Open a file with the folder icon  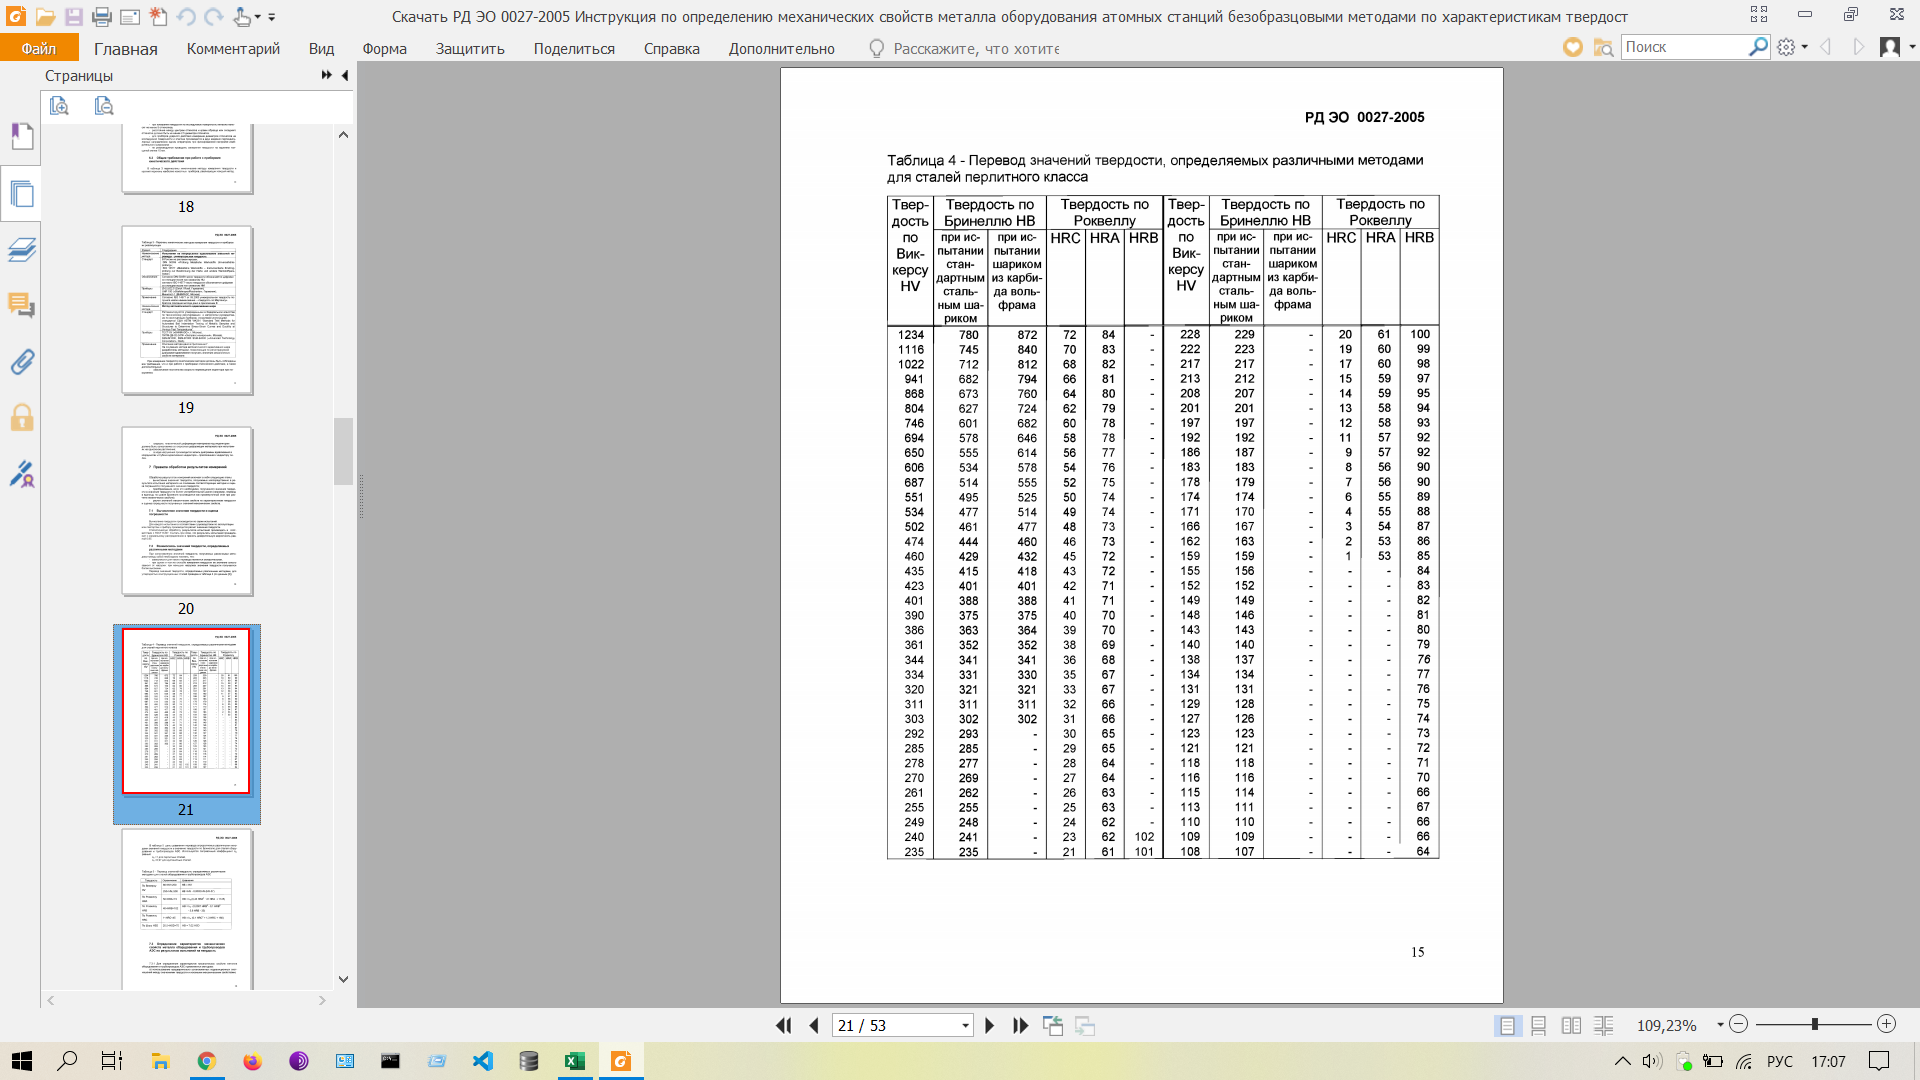point(45,17)
